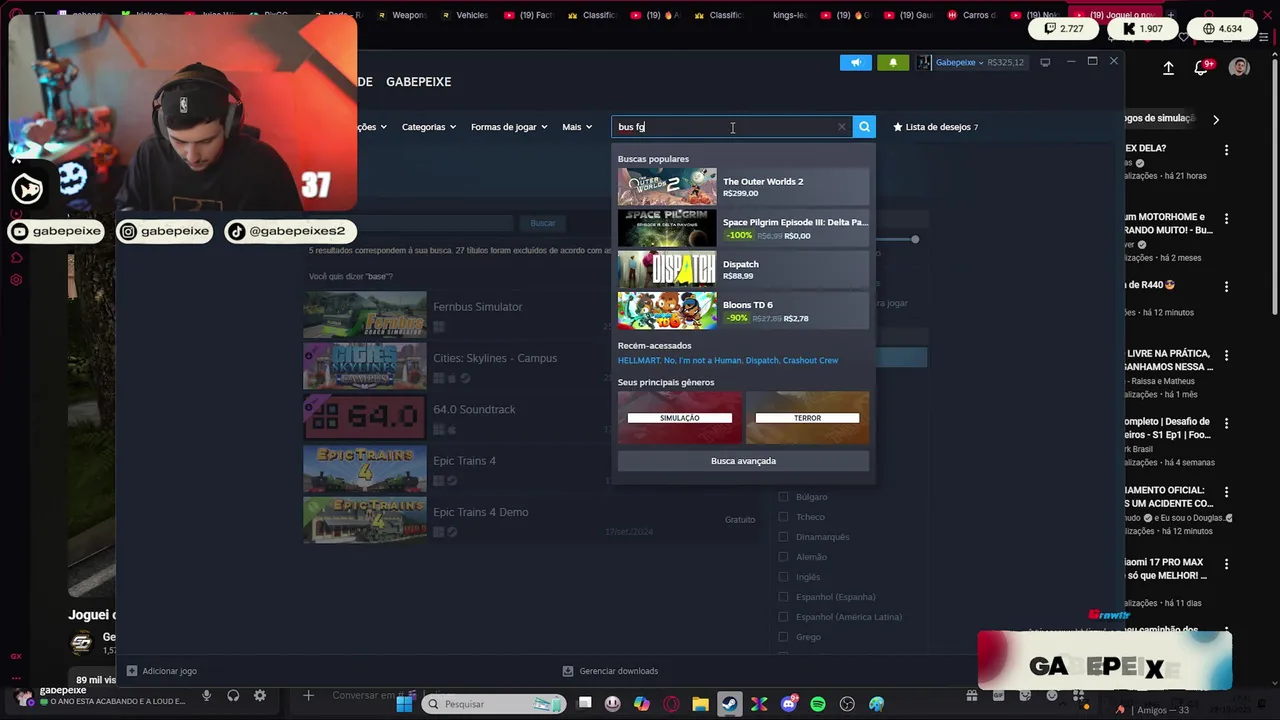This screenshot has height=720, width=1280.
Task: Clear the Steam search field with X
Action: [x=841, y=127]
